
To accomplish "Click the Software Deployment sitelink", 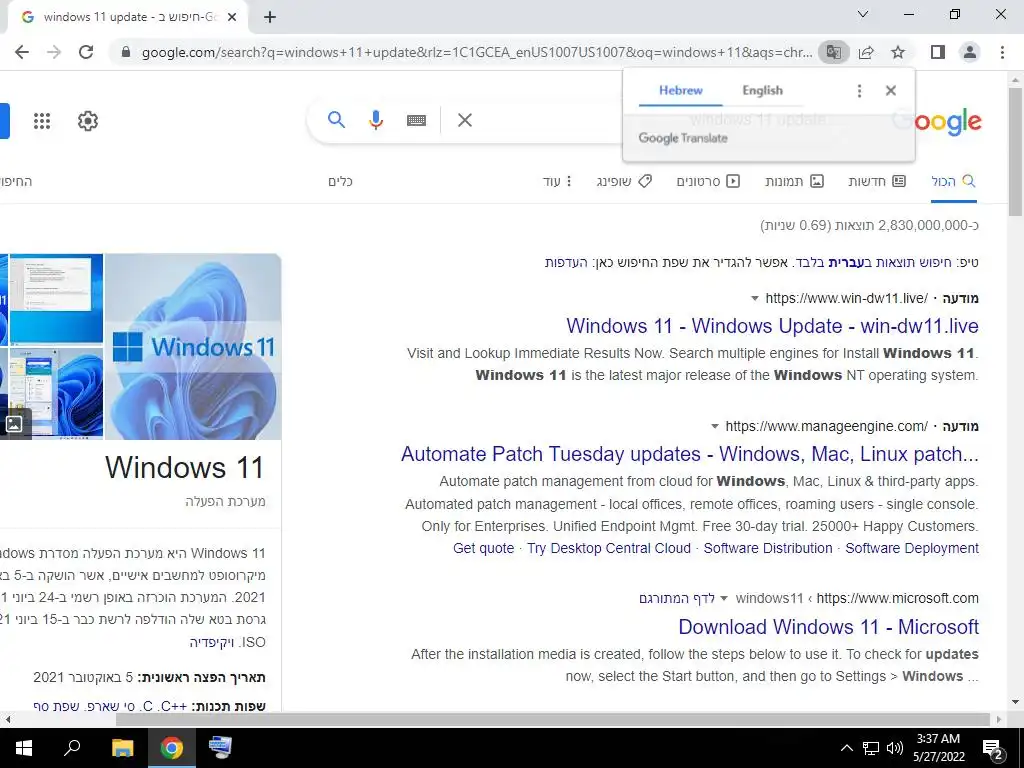I will (912, 549).
